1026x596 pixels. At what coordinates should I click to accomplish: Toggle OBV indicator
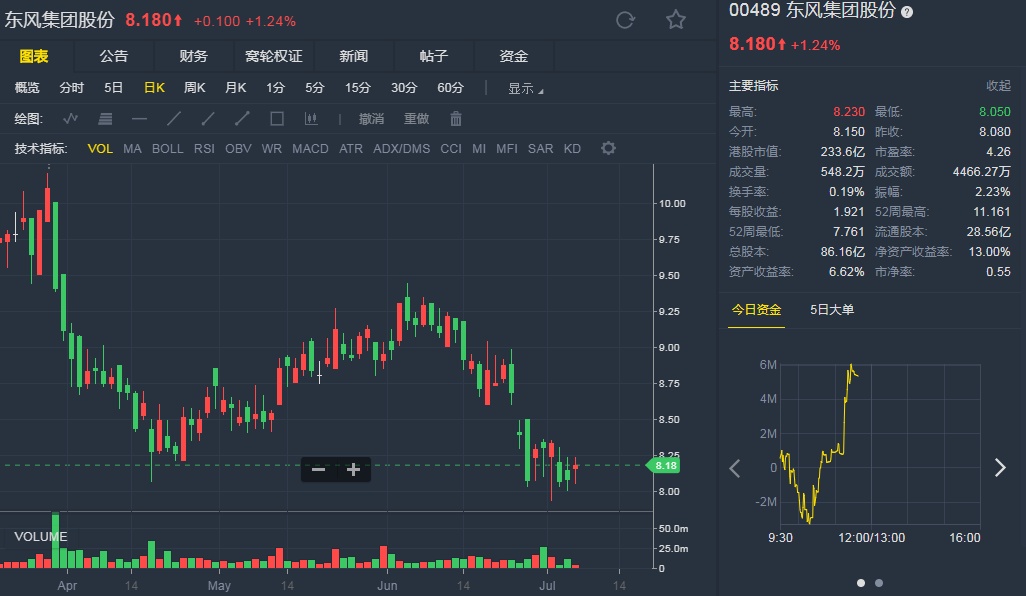click(x=238, y=149)
